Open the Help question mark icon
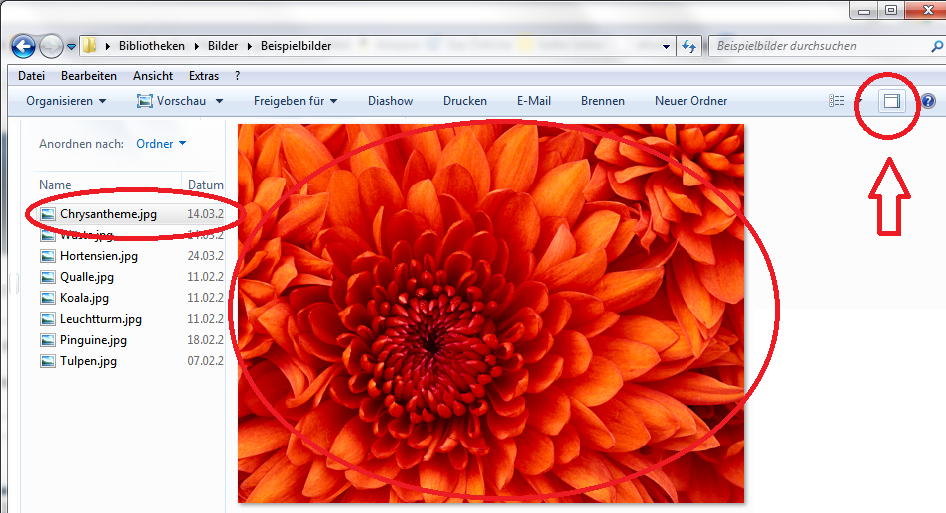The width and height of the screenshot is (946, 513). (927, 101)
